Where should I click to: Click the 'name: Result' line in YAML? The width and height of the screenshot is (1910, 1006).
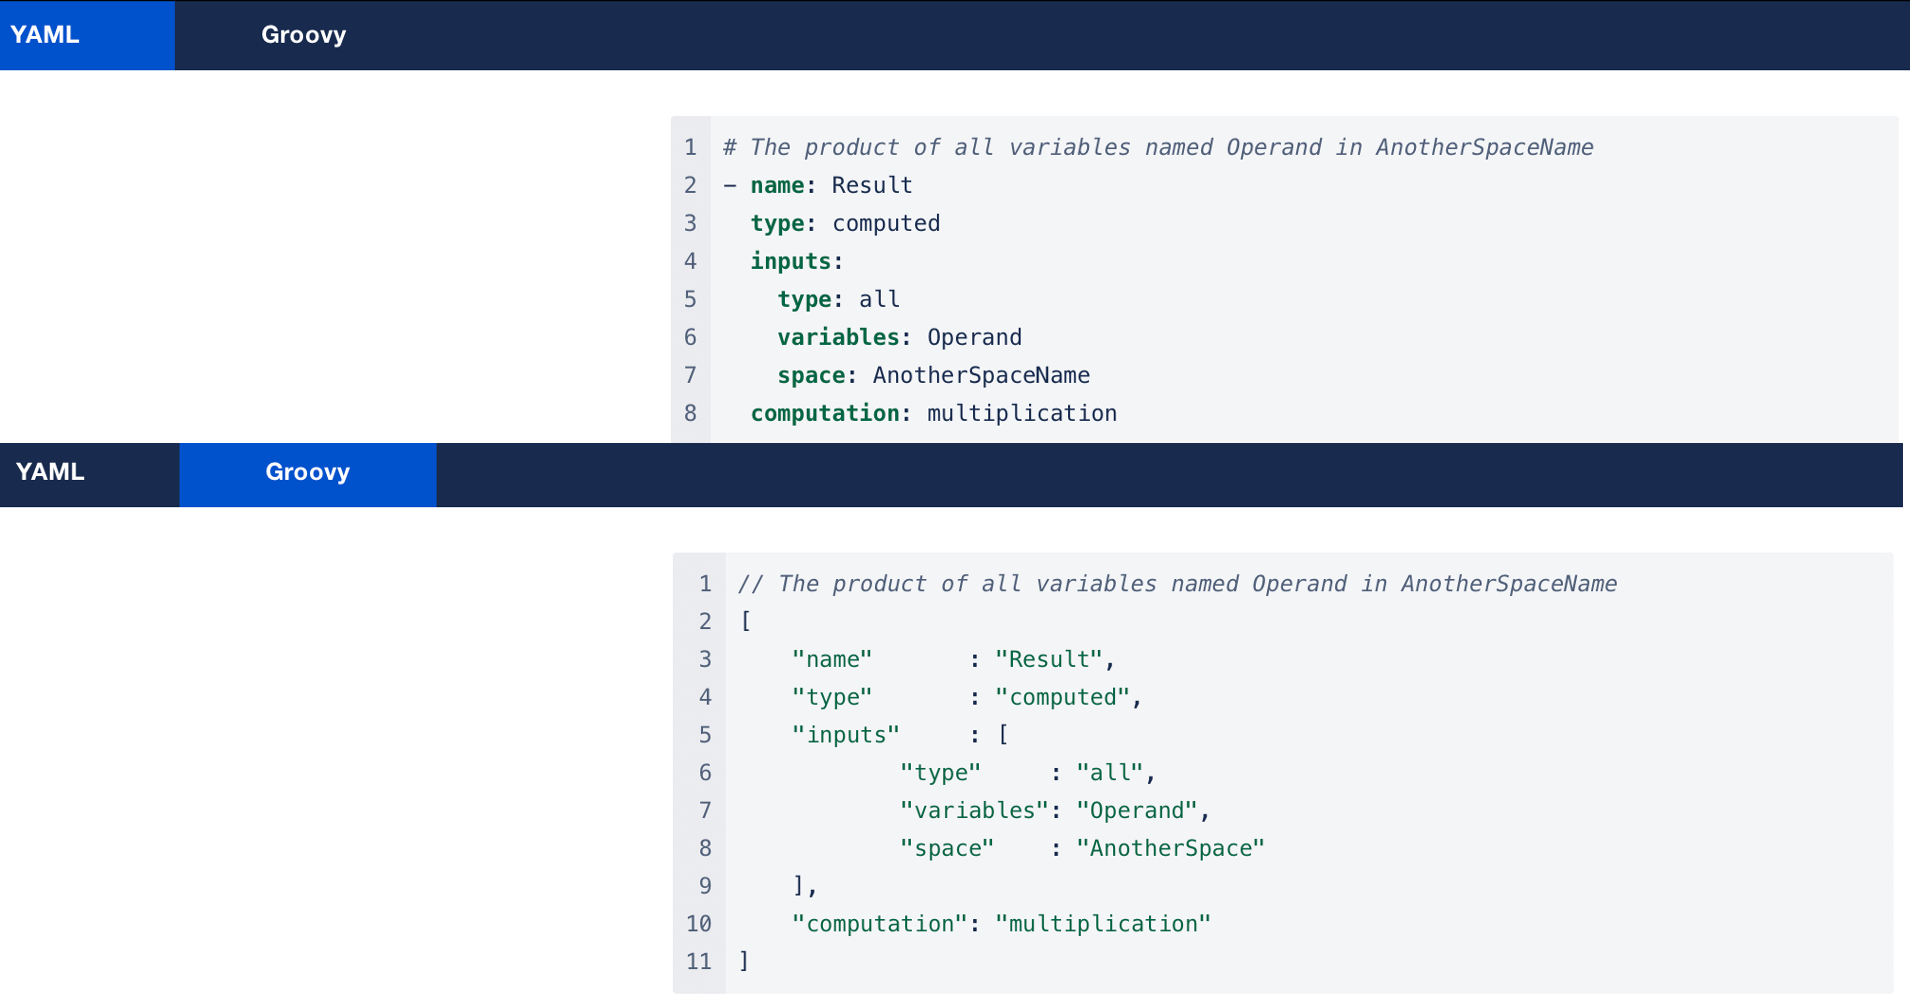pyautogui.click(x=831, y=185)
